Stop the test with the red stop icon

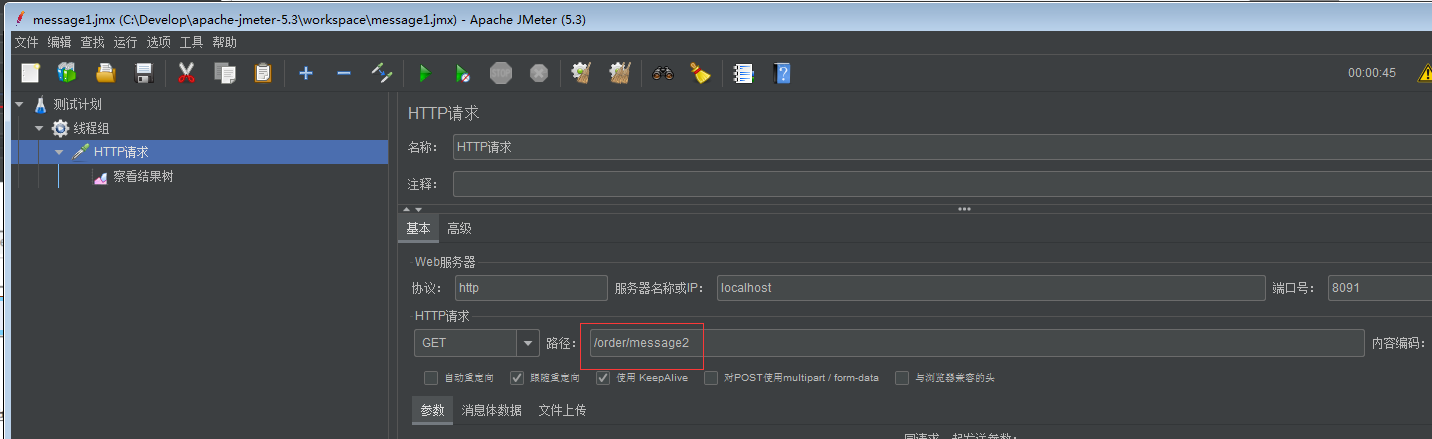pyautogui.click(x=501, y=73)
